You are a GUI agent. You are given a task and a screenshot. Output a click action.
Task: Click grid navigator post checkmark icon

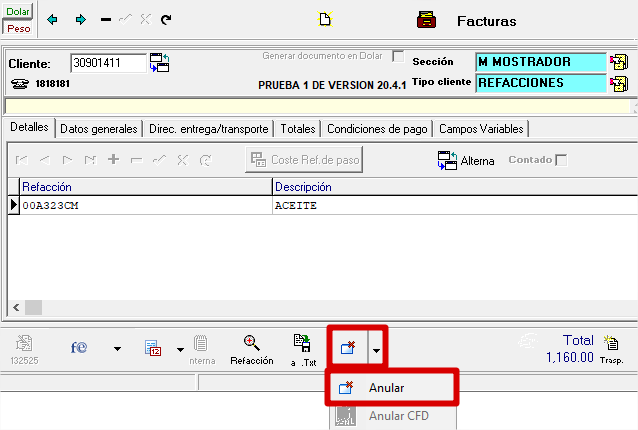tap(160, 160)
